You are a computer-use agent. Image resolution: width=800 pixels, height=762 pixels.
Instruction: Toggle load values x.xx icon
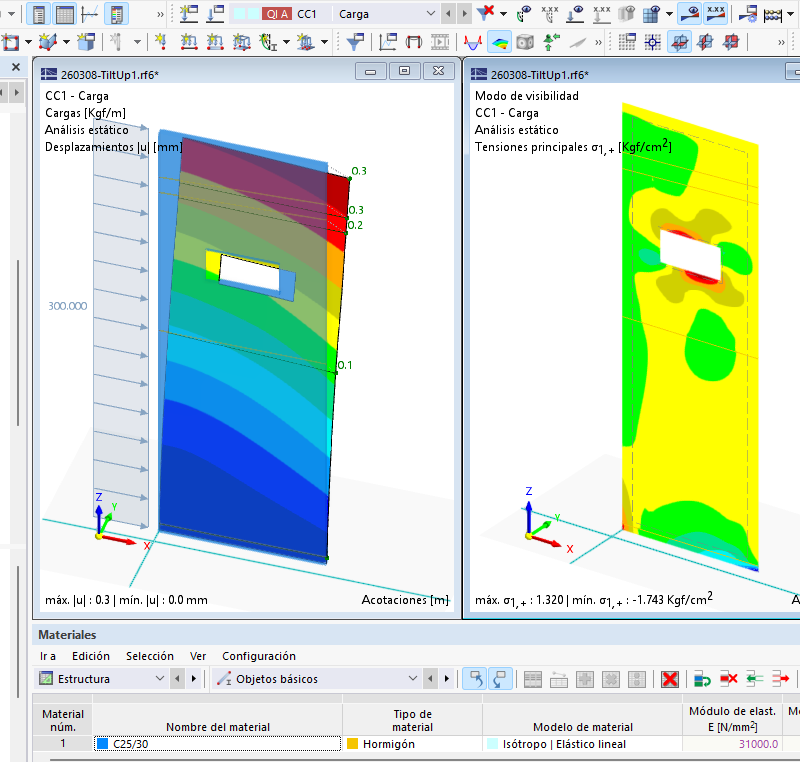602,14
